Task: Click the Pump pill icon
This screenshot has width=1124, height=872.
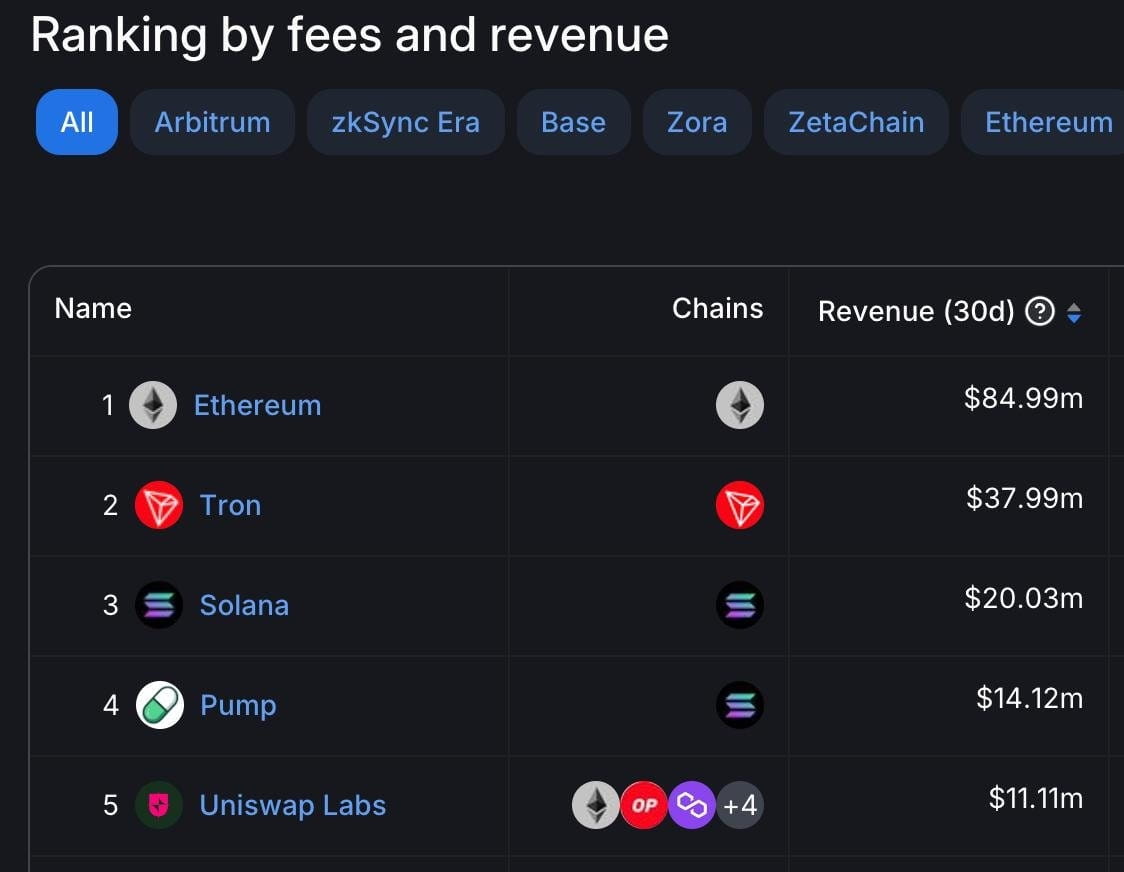Action: tap(158, 705)
